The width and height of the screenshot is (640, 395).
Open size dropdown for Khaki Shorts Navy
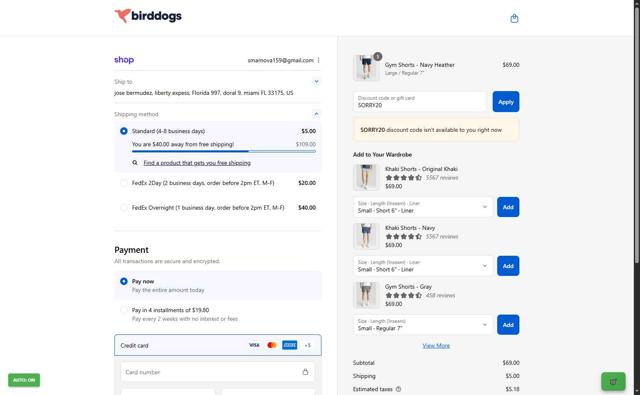pos(423,266)
